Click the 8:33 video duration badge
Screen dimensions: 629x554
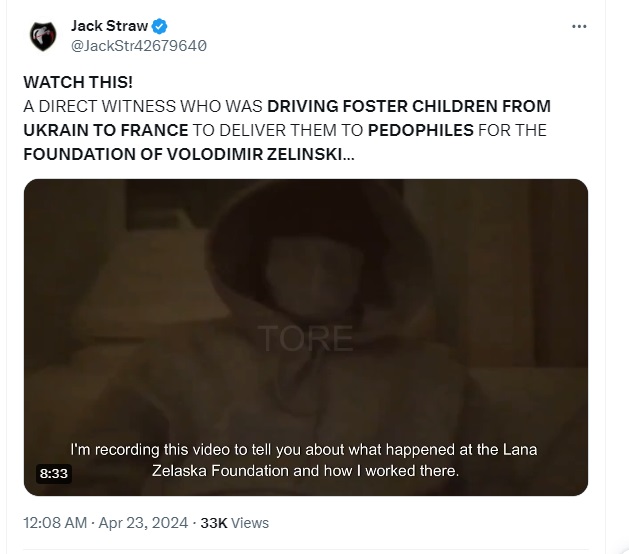[x=53, y=473]
